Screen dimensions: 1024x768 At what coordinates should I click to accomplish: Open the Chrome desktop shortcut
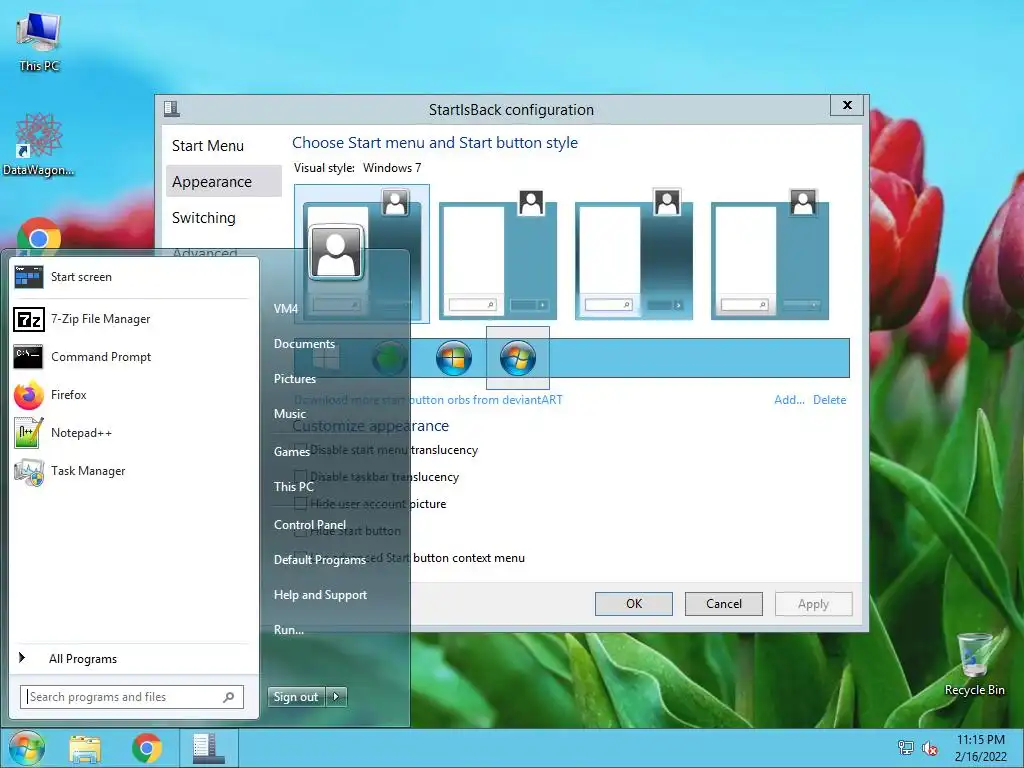pos(39,236)
